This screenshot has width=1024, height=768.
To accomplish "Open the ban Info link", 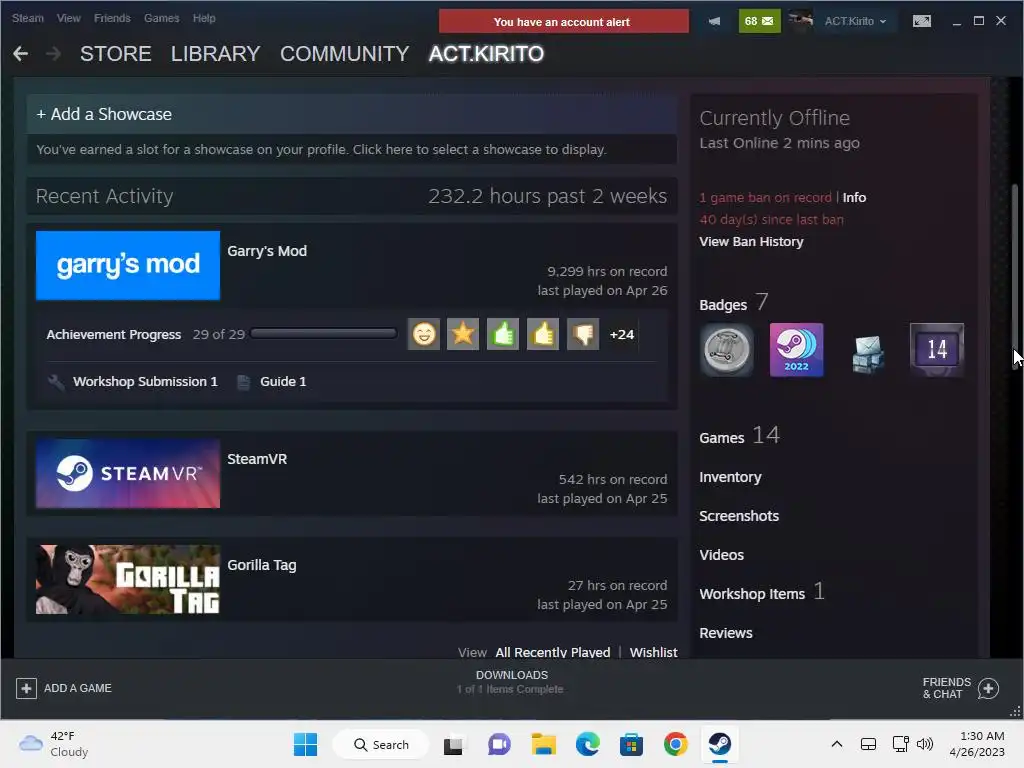I will pyautogui.click(x=854, y=197).
